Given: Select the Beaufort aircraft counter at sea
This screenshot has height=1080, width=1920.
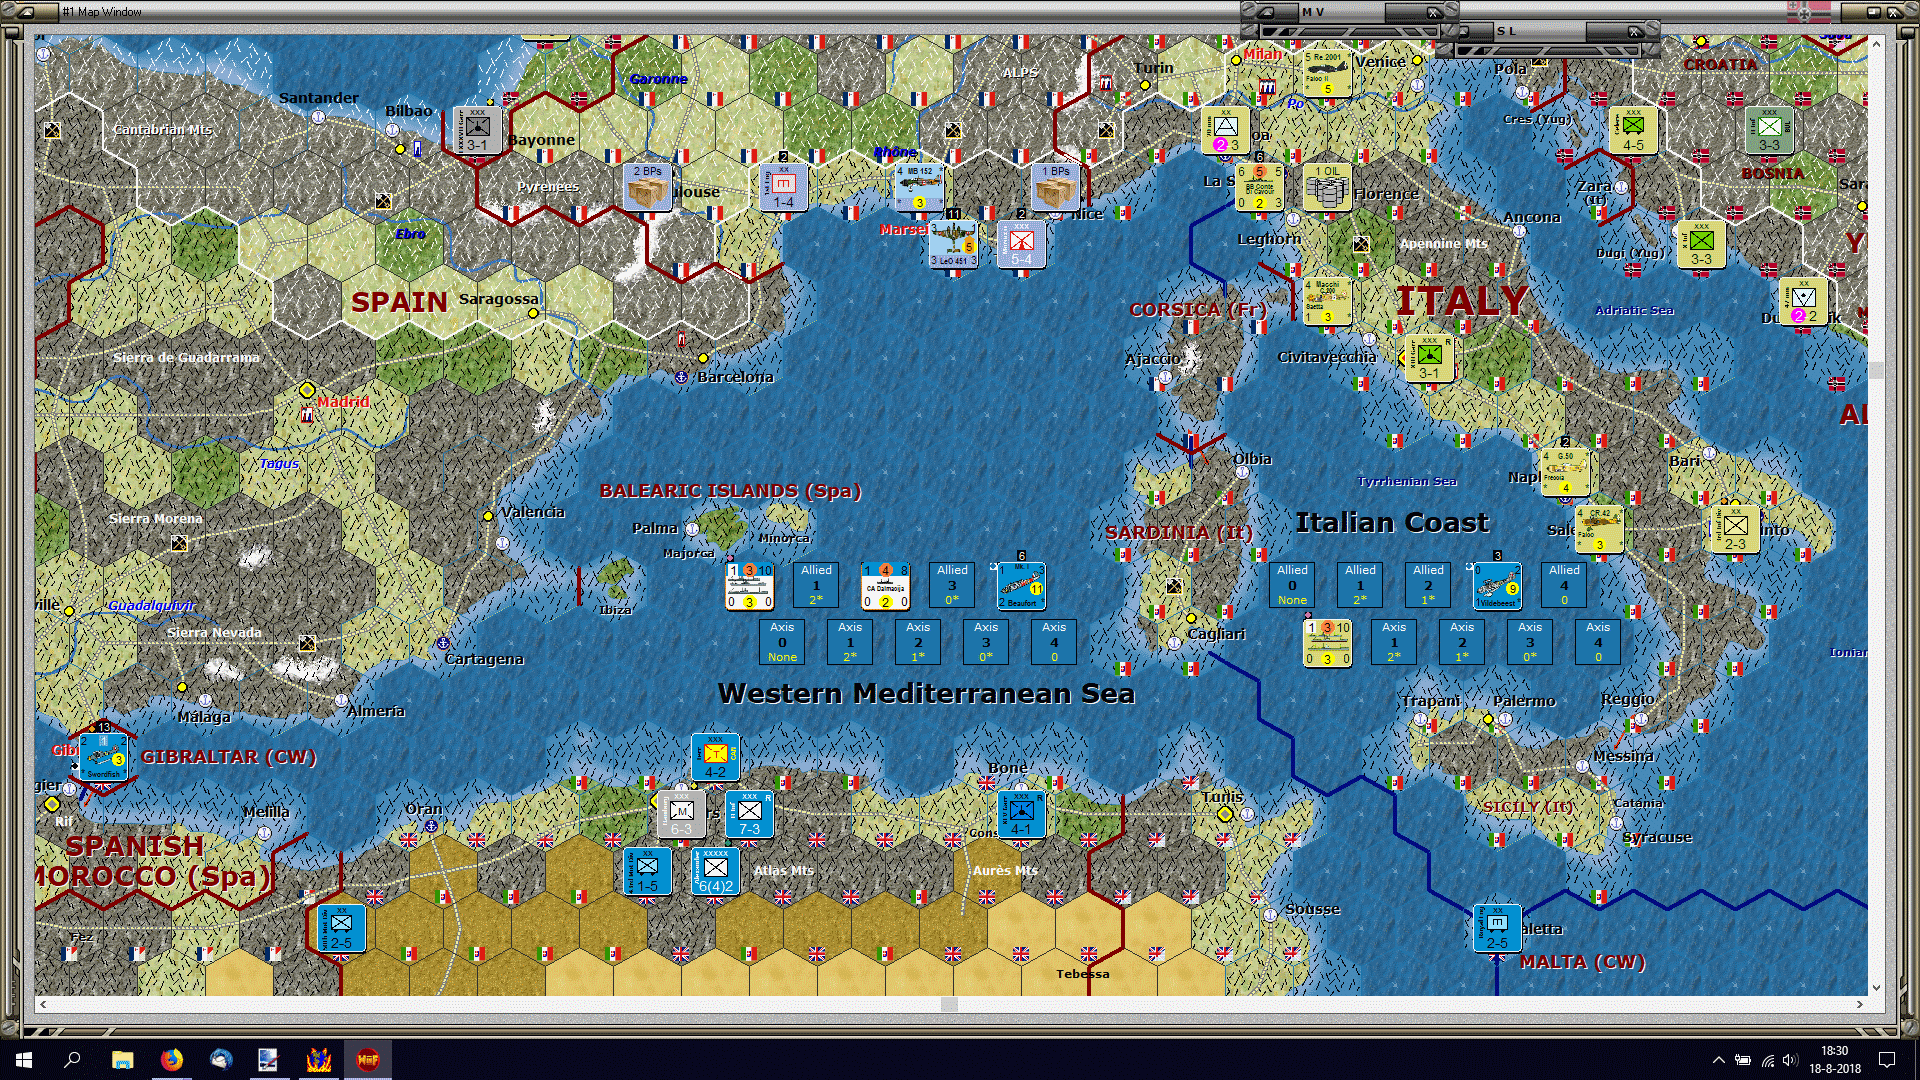Looking at the screenshot, I should (x=1021, y=586).
